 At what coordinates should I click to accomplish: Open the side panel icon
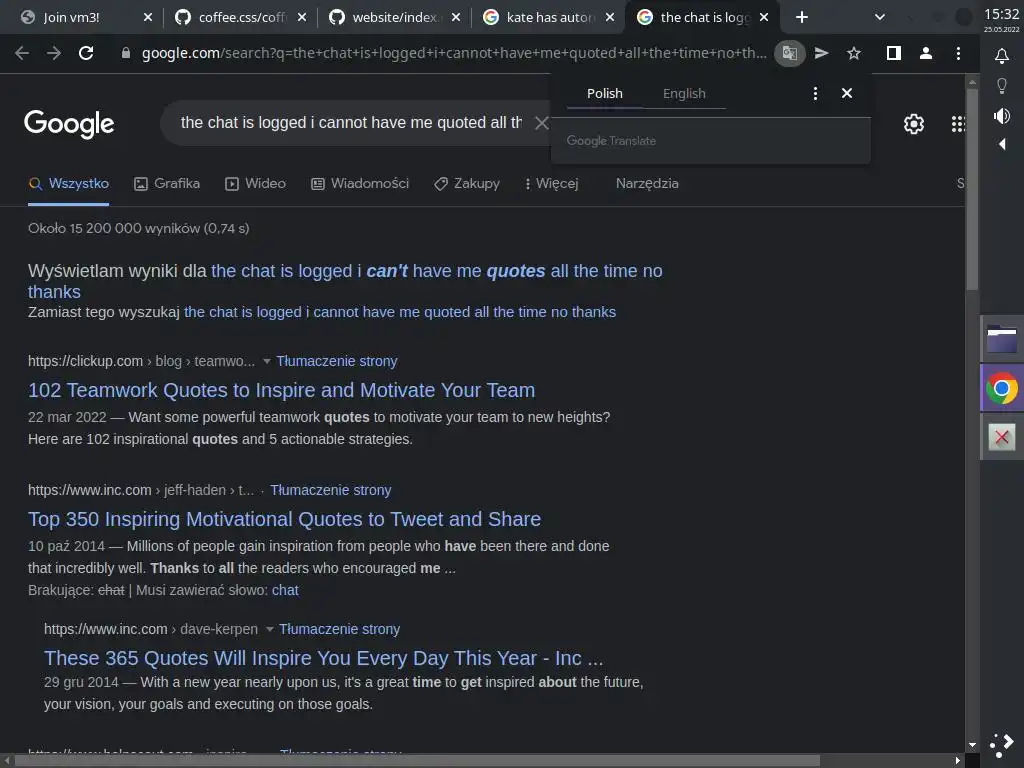tap(894, 54)
